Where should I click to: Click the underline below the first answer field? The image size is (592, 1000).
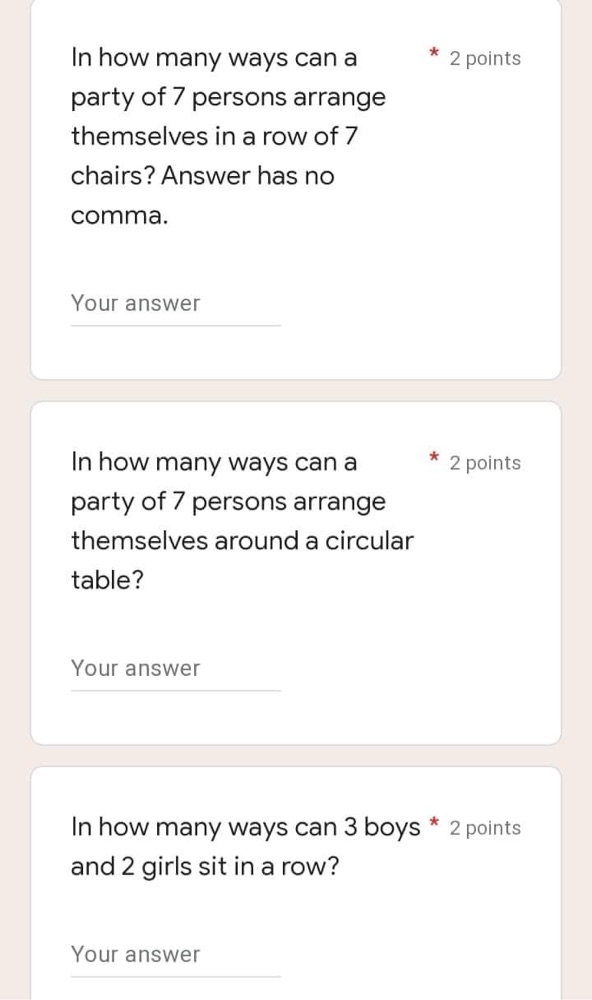point(175,322)
